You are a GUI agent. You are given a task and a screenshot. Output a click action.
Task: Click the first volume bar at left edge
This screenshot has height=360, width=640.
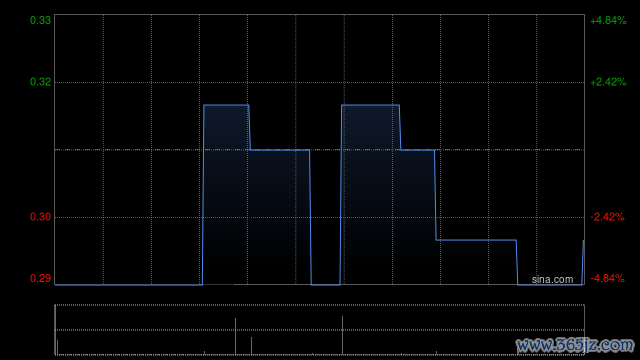tap(57, 347)
